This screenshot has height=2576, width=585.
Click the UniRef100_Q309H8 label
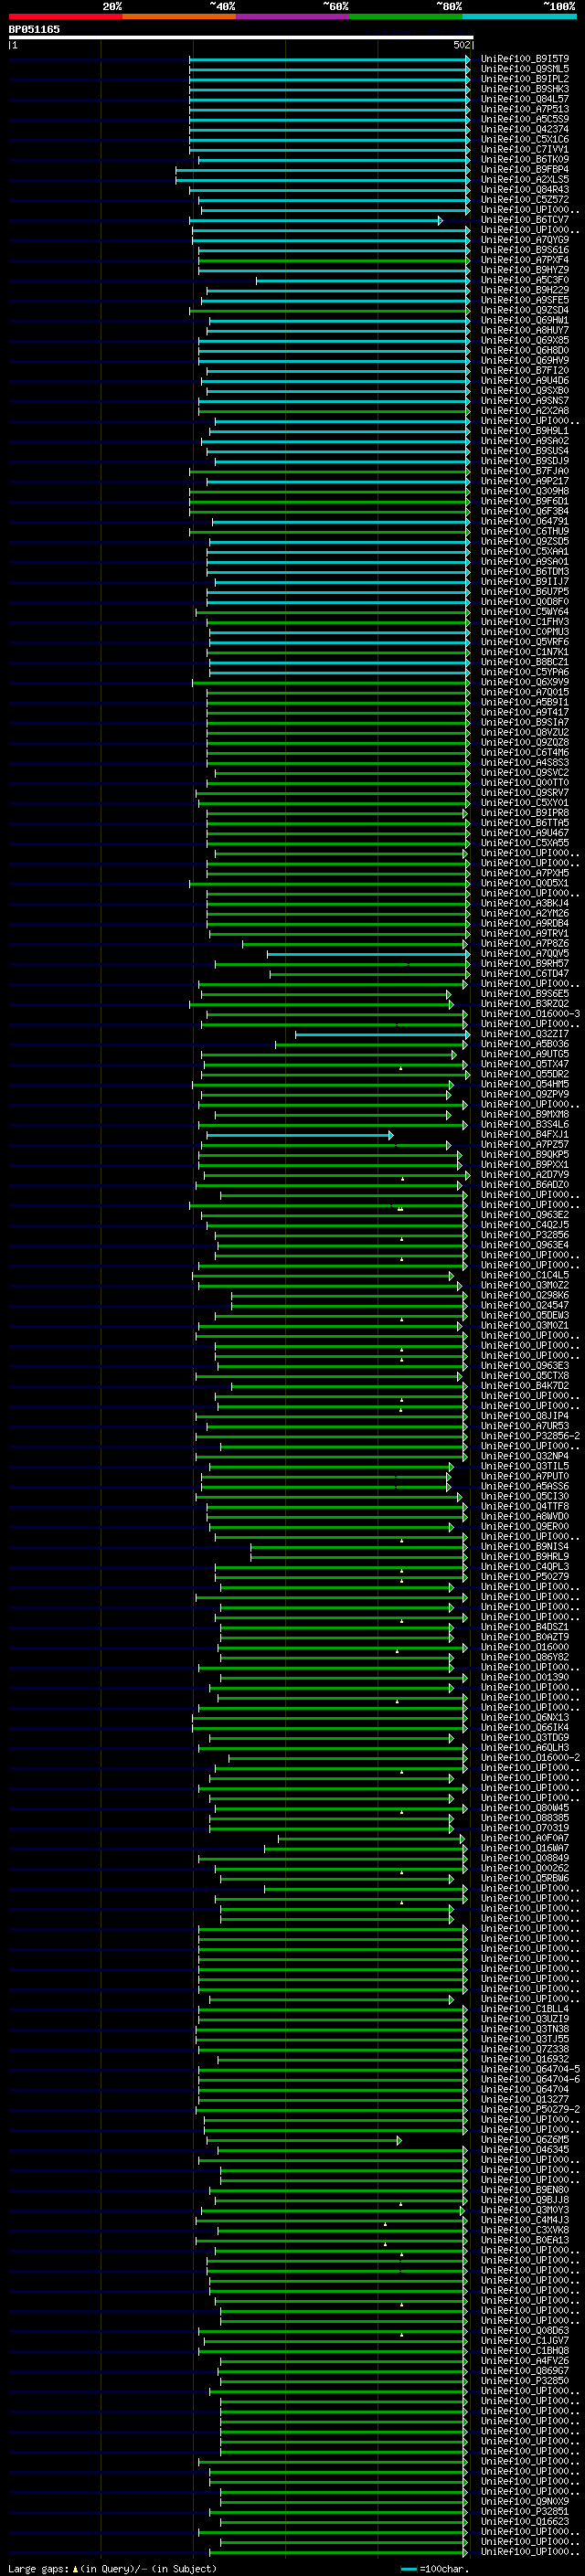[525, 491]
